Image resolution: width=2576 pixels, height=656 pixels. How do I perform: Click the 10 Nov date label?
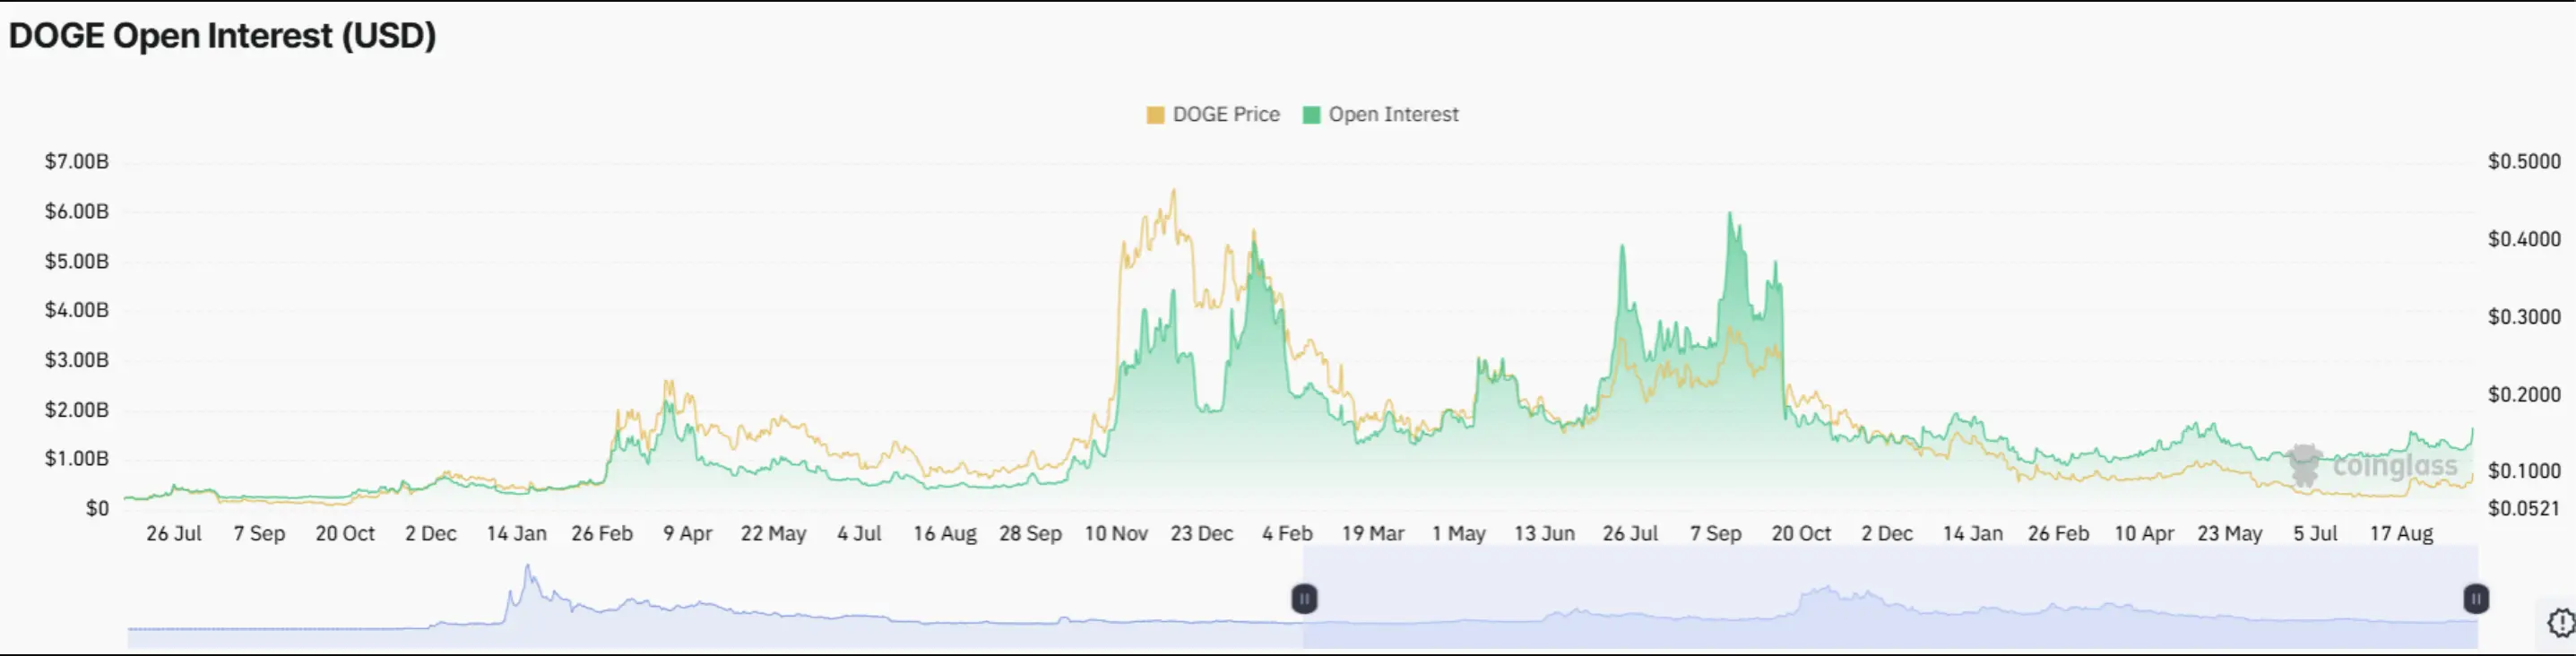pos(1116,533)
